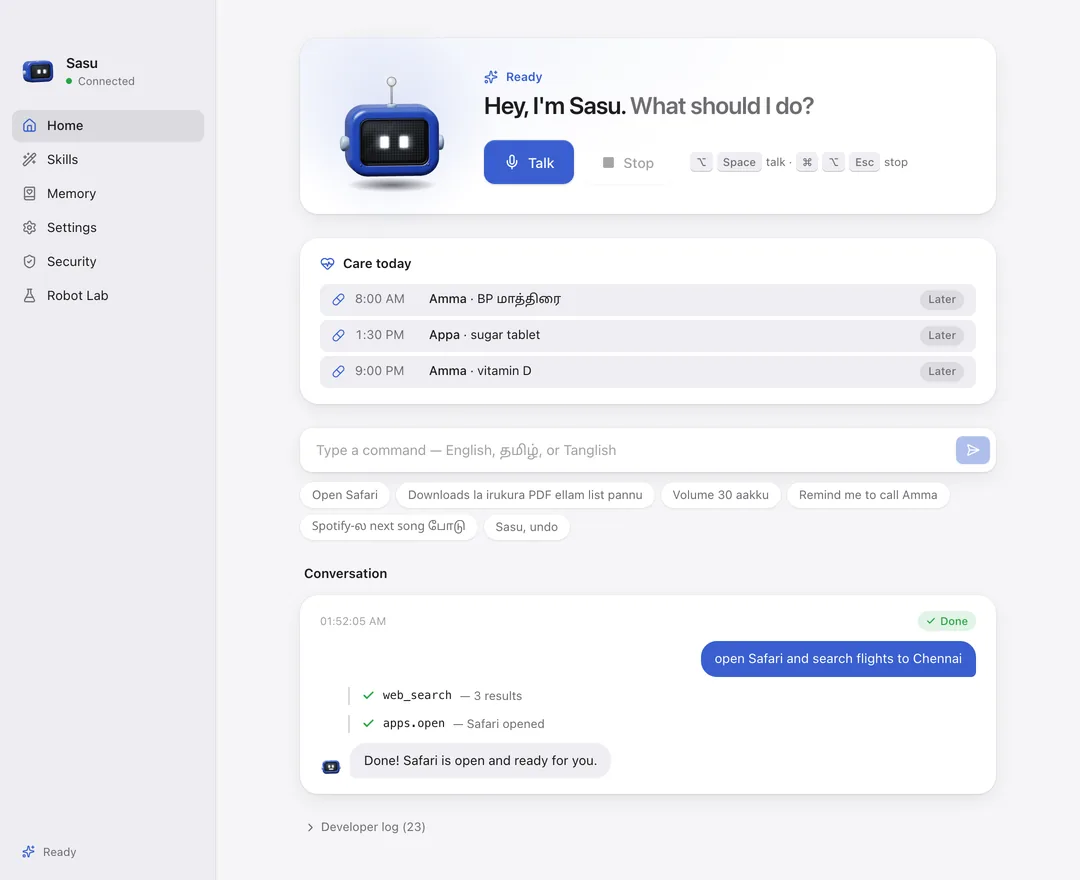
Task: Choose the Spotify next song suggestion
Action: point(388,527)
